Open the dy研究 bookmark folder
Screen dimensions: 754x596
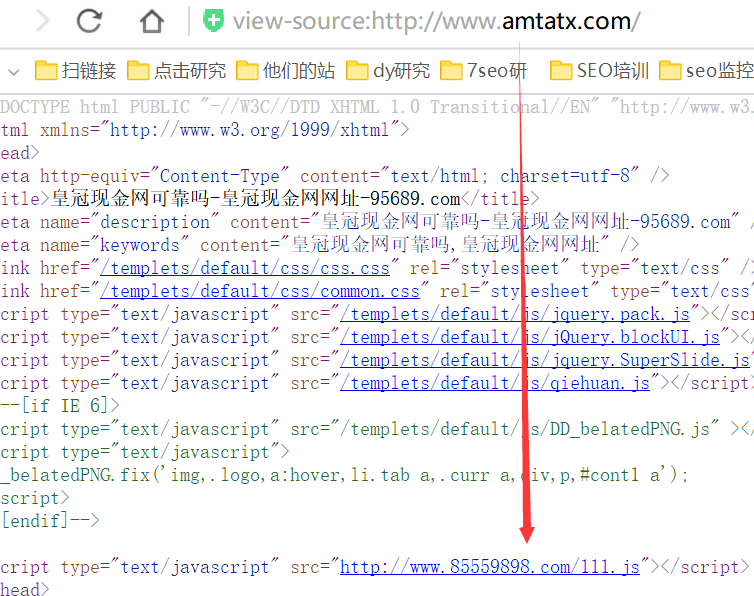pyautogui.click(x=388, y=71)
